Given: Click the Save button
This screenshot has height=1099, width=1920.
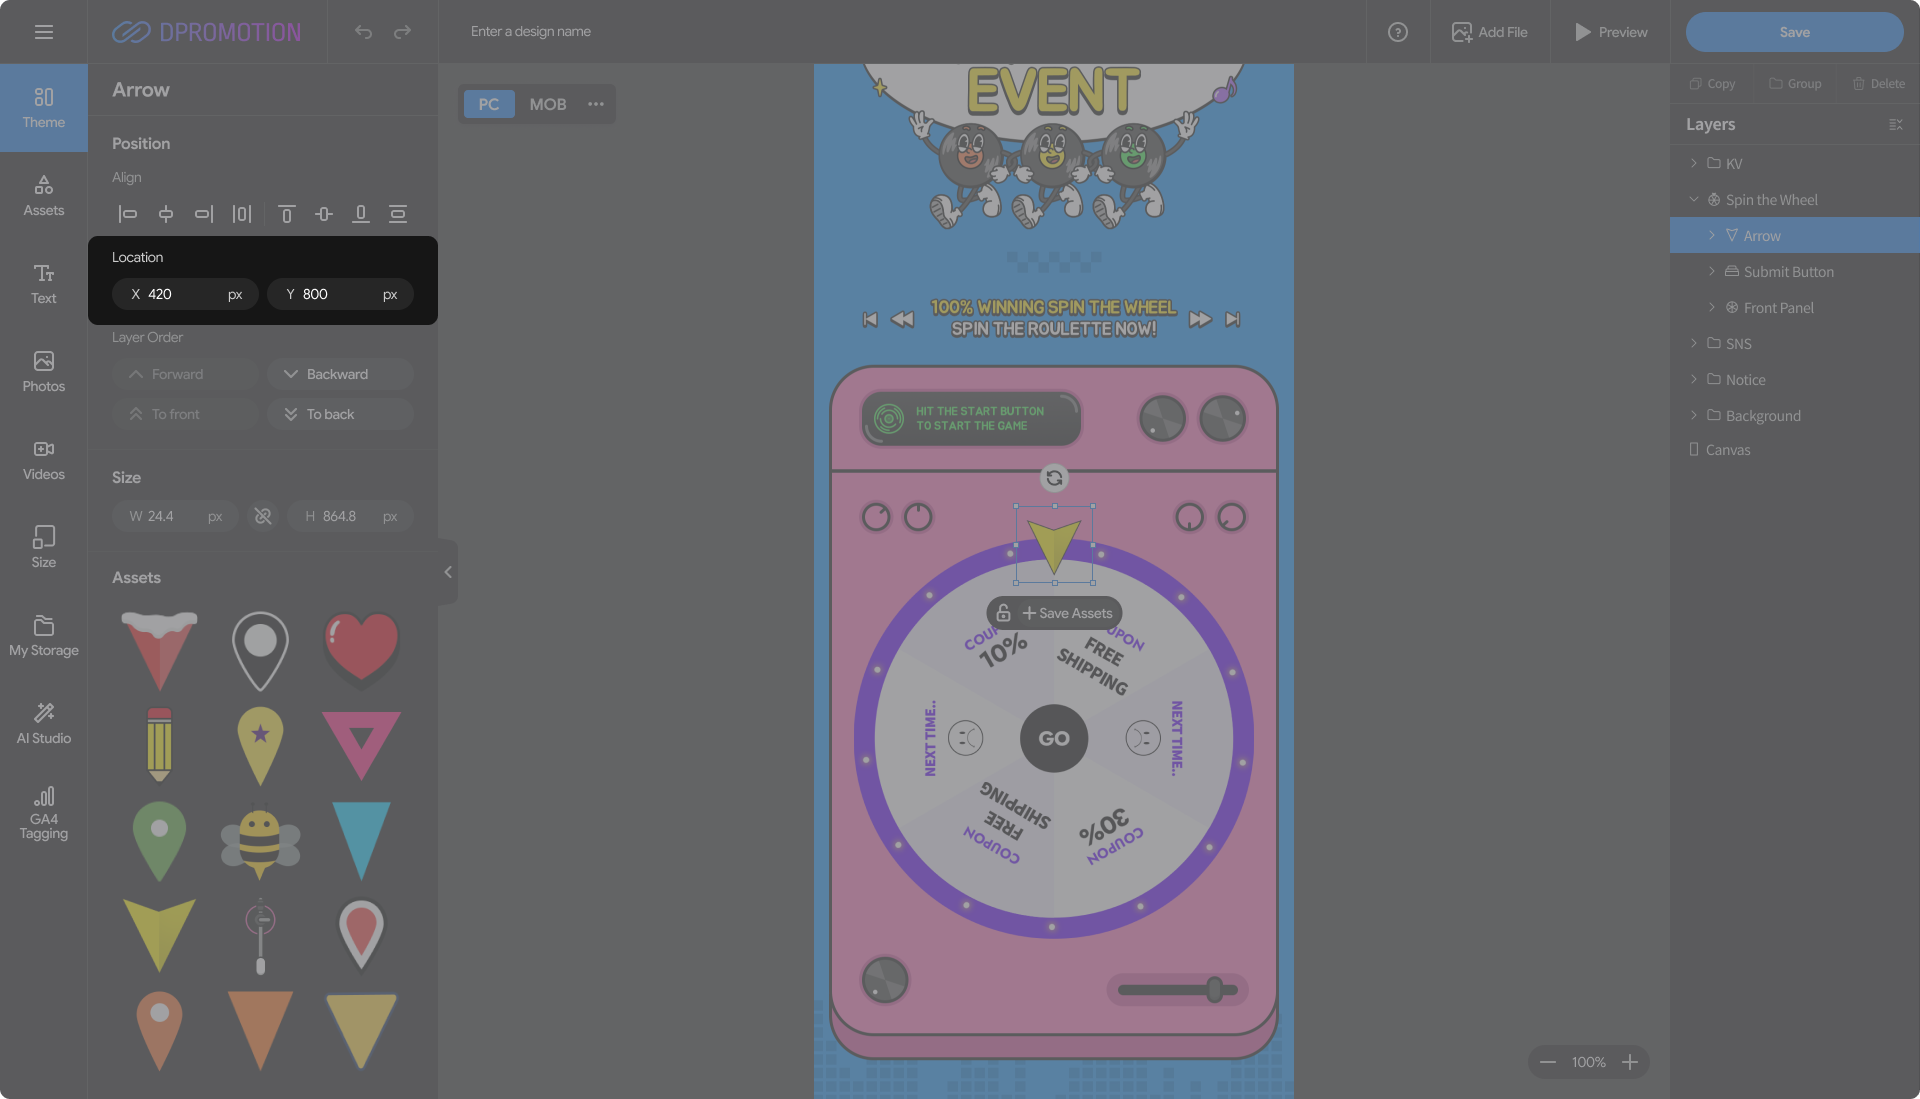Looking at the screenshot, I should [1794, 32].
